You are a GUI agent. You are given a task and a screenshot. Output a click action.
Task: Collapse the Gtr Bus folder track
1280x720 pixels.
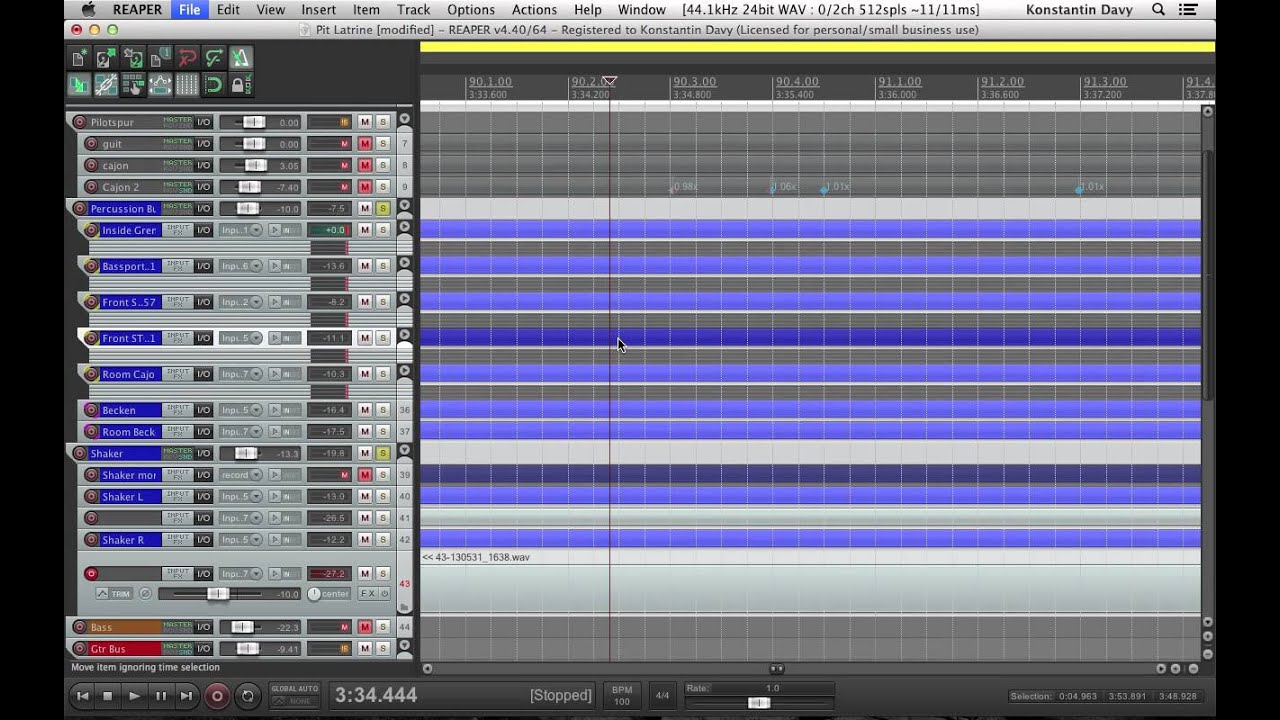pos(404,645)
